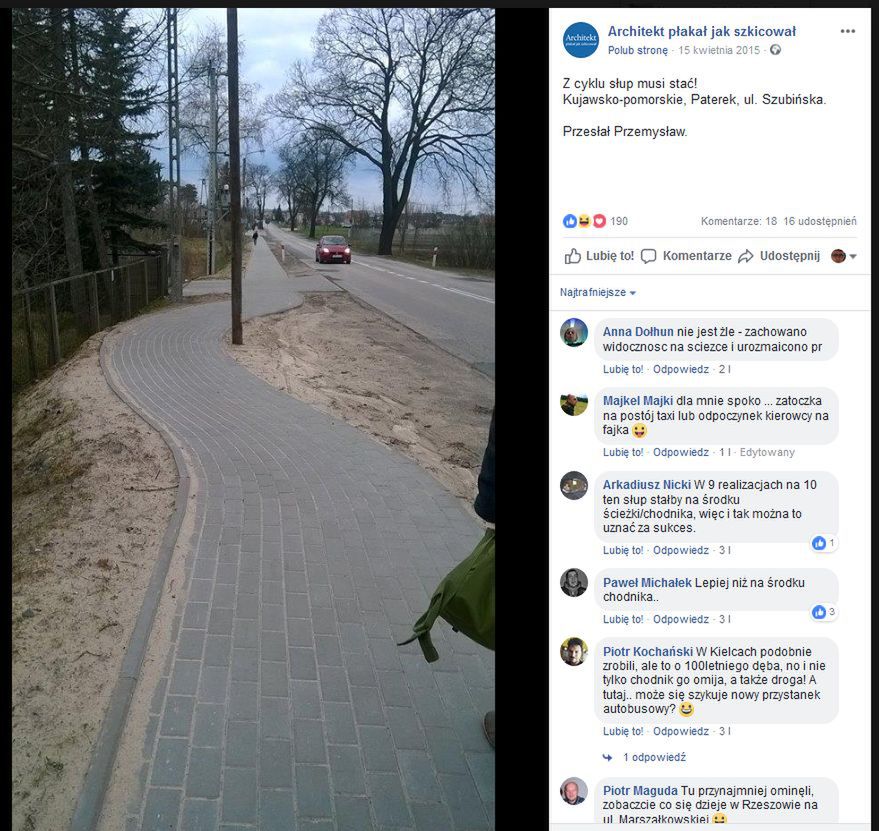The height and width of the screenshot is (831, 879).
Task: Click the Lubię to! thumbs-up icon under the post
Action: (x=572, y=256)
